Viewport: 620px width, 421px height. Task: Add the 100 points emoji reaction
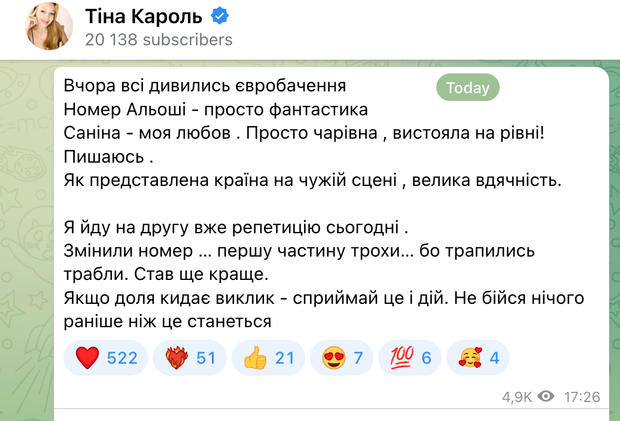(410, 358)
